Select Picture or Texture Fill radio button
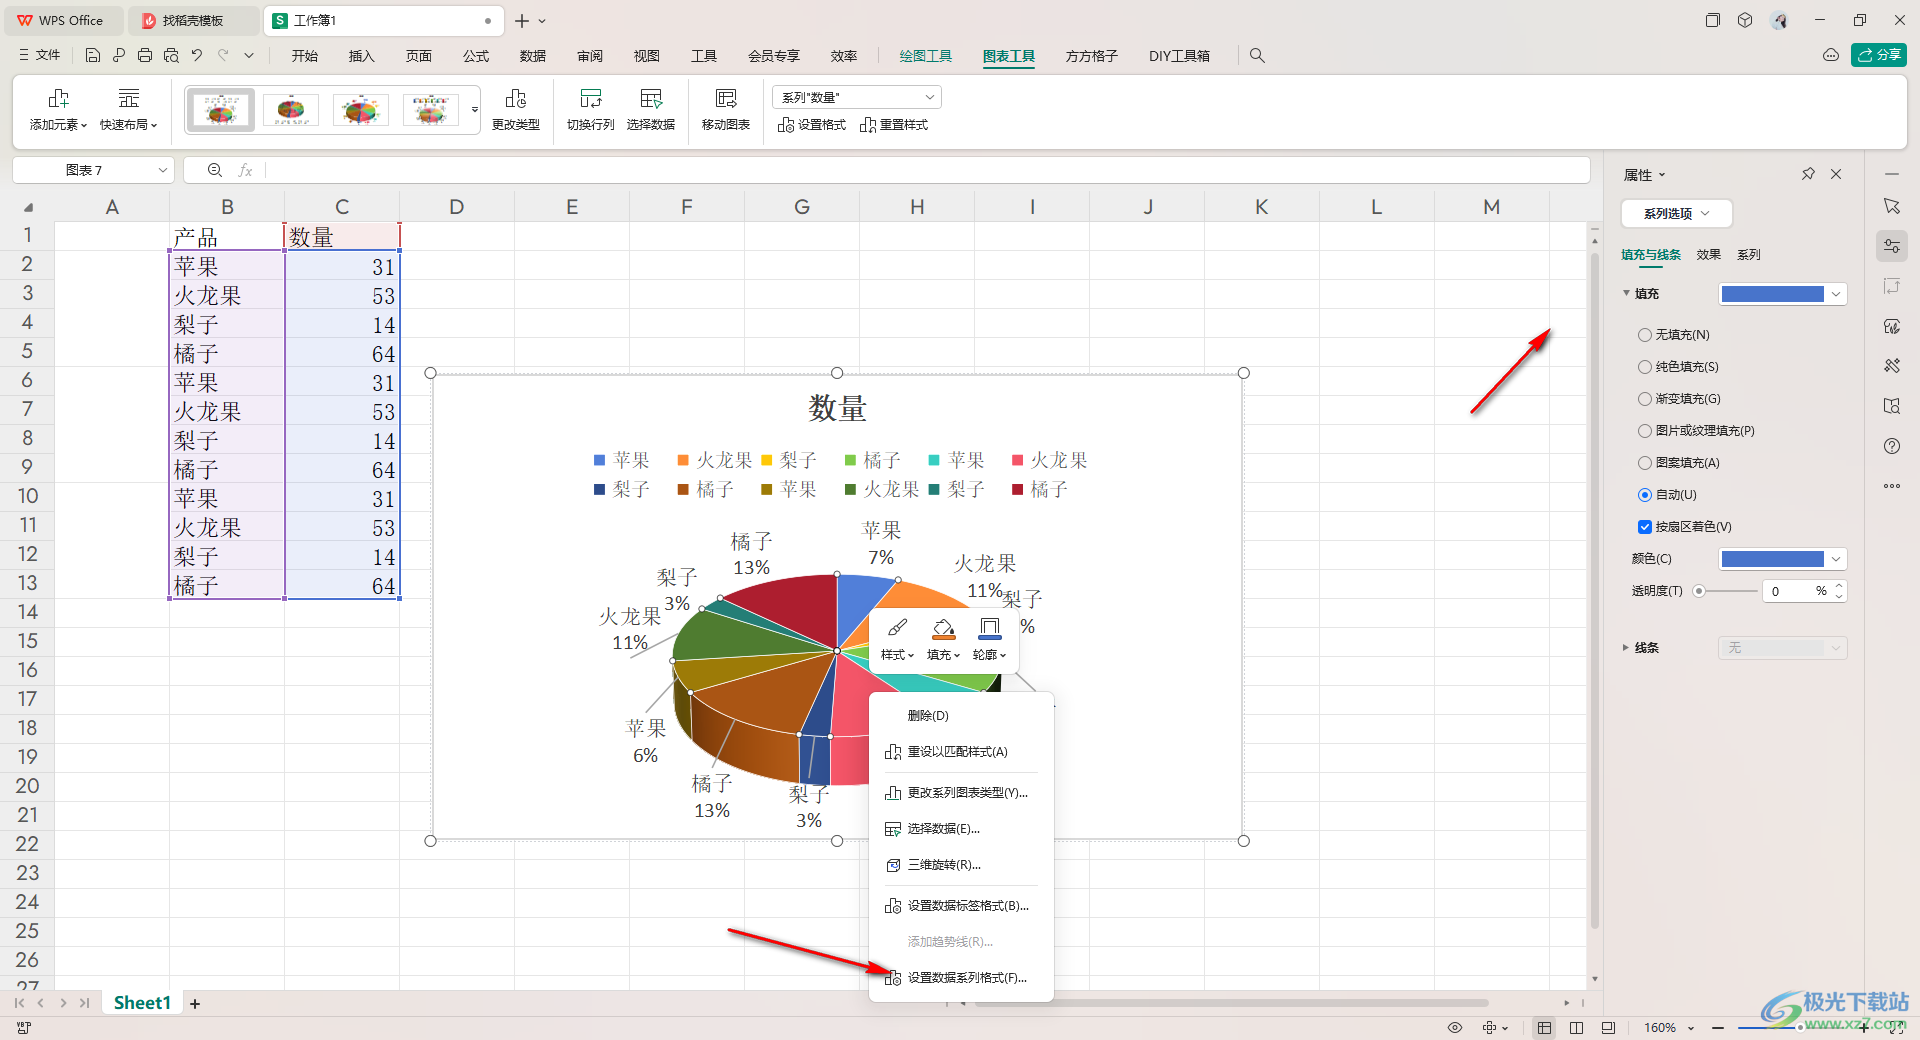 tap(1644, 431)
